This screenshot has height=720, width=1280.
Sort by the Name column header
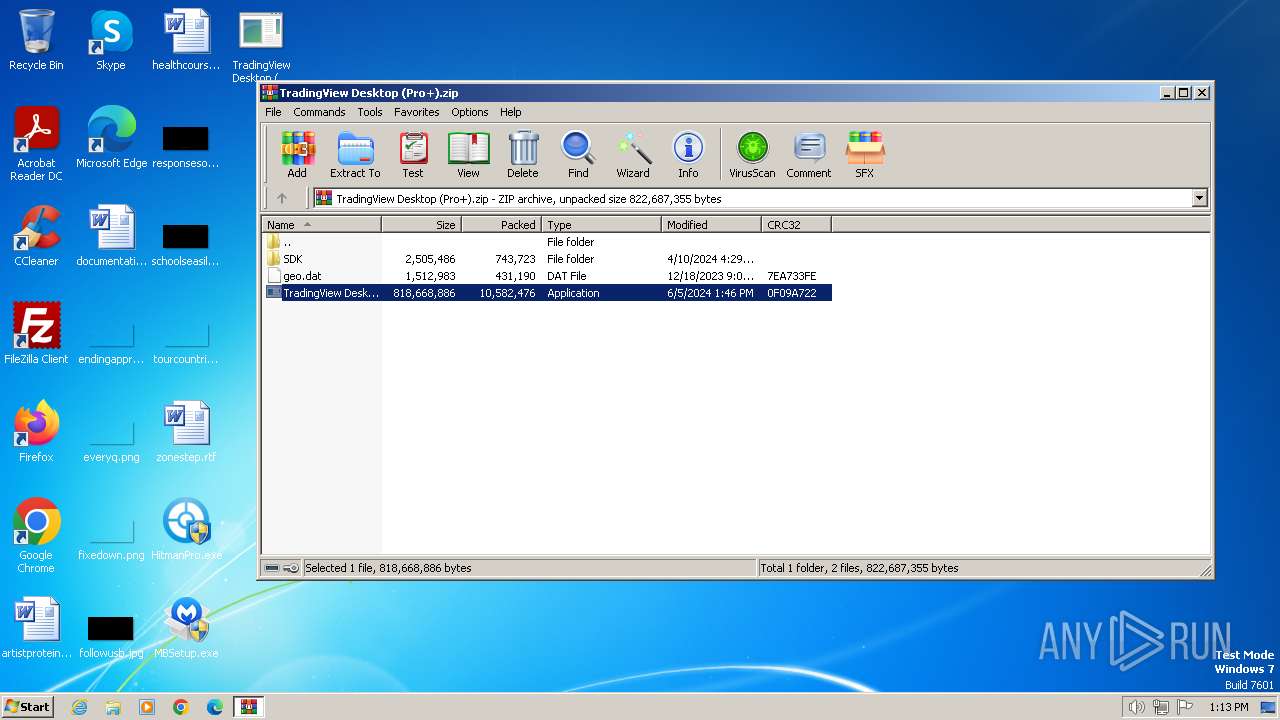(321, 225)
